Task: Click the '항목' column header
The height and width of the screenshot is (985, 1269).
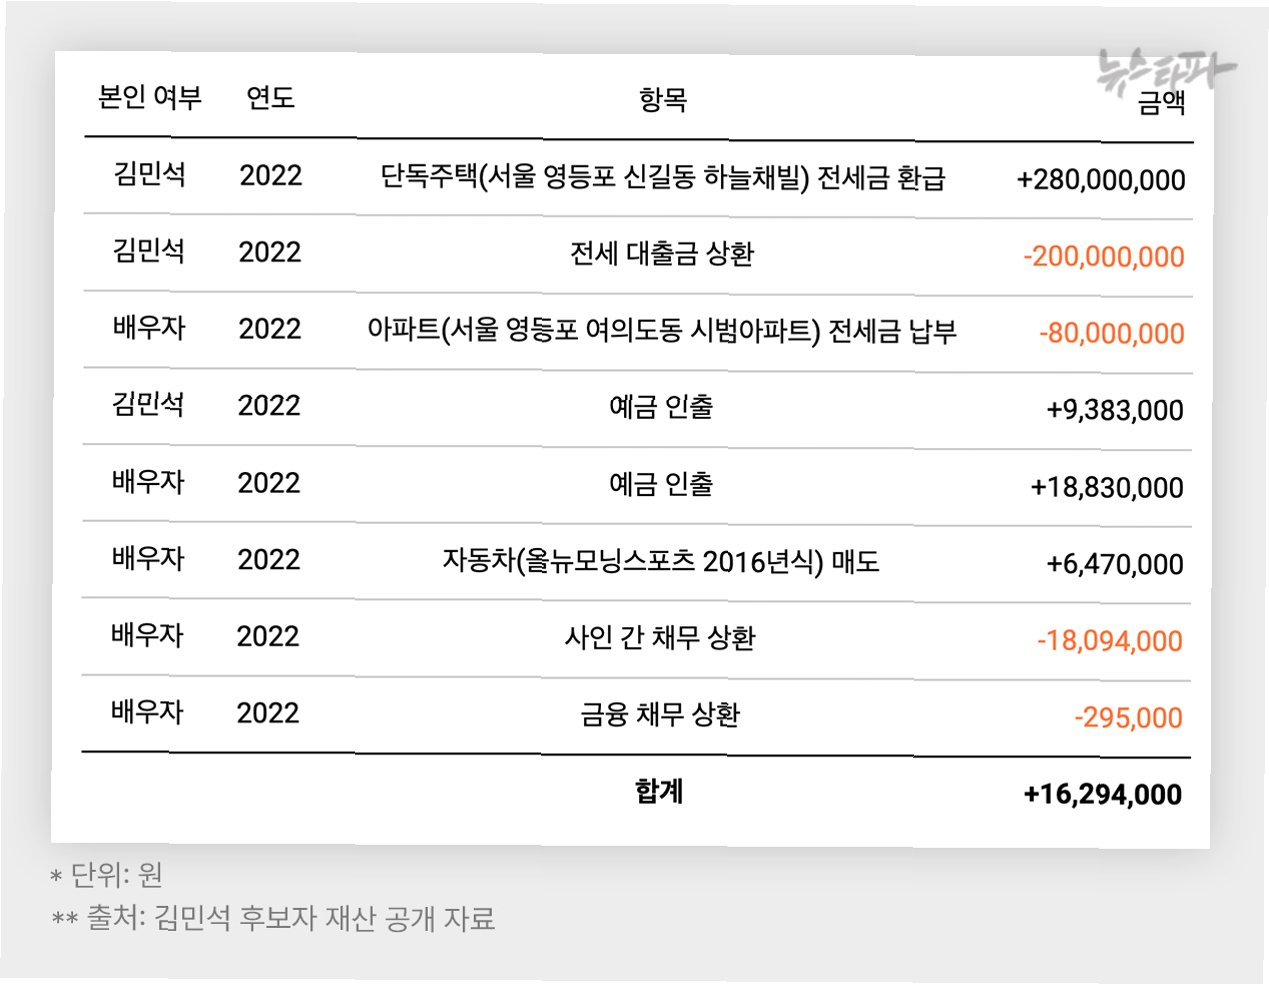Action: tap(662, 99)
